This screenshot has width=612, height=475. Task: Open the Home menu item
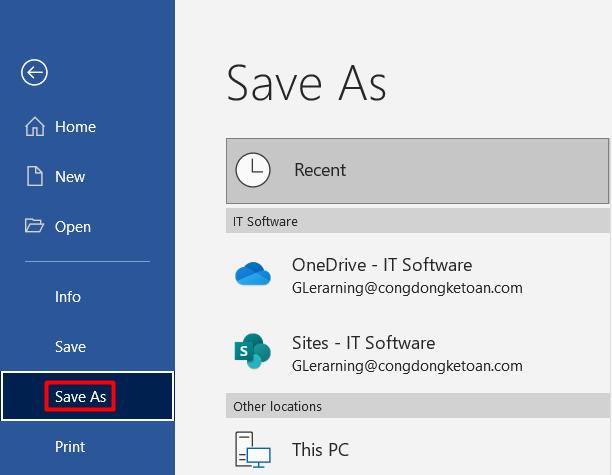87,126
